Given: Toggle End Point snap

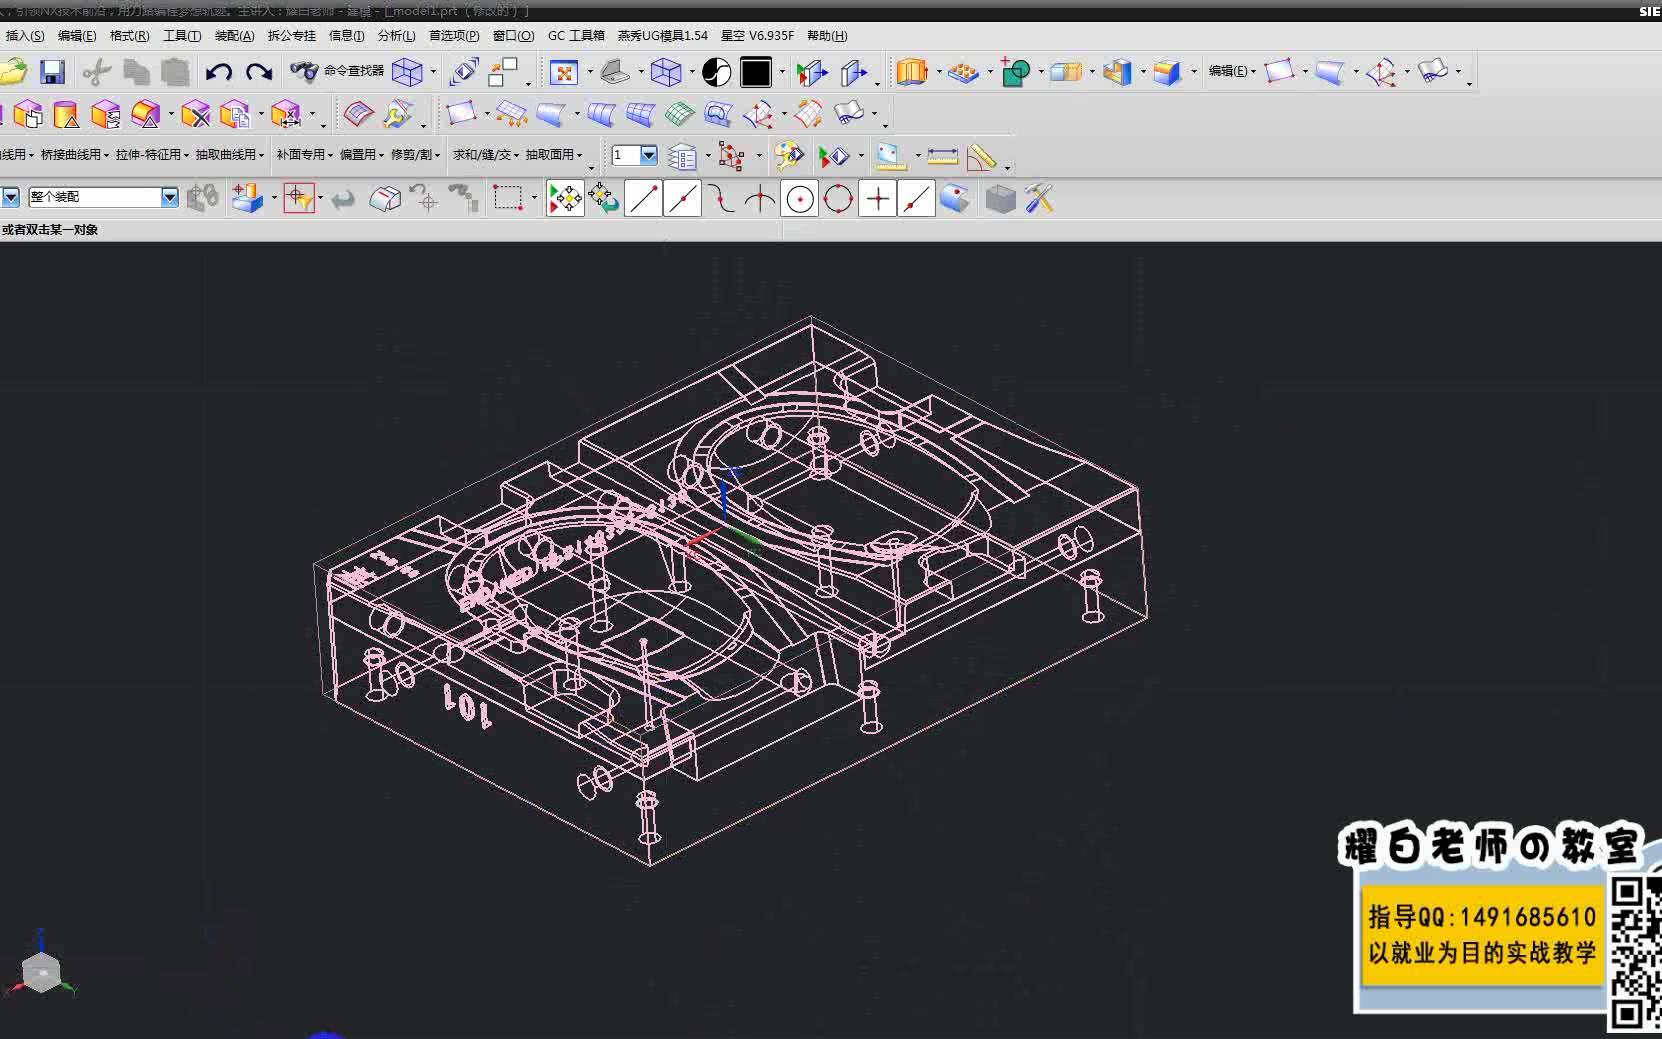Looking at the screenshot, I should [643, 199].
